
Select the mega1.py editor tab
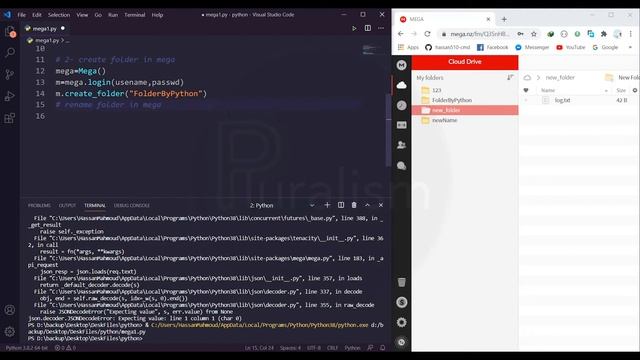click(x=44, y=29)
